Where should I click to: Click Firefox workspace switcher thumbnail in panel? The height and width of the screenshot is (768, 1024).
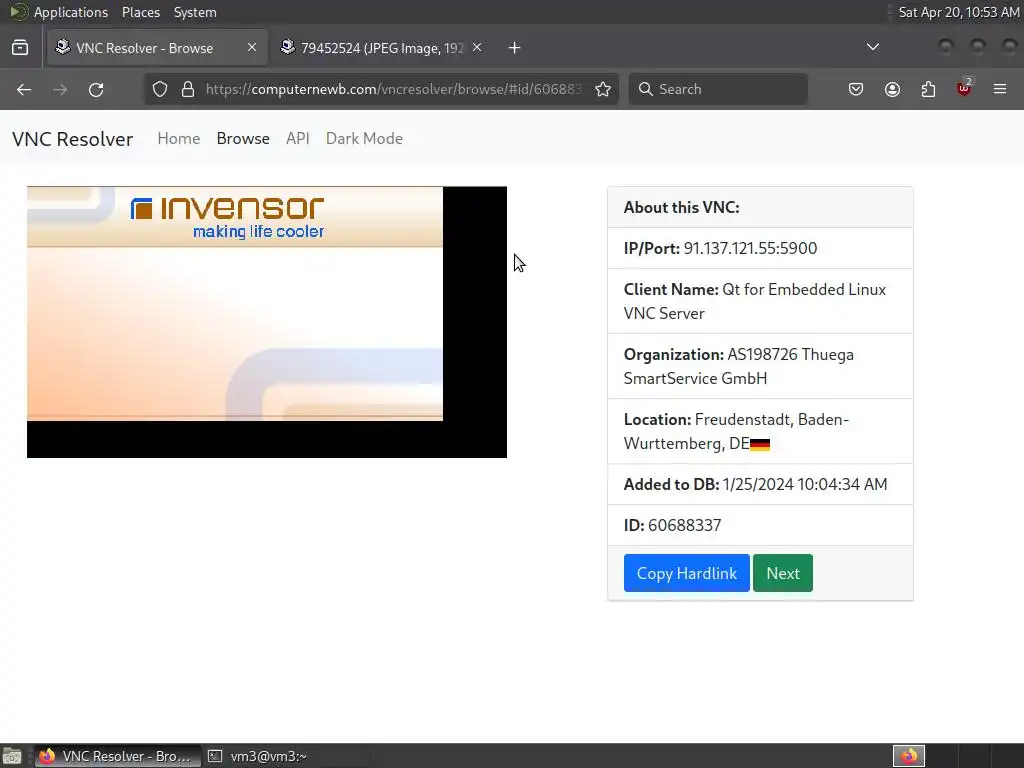909,756
